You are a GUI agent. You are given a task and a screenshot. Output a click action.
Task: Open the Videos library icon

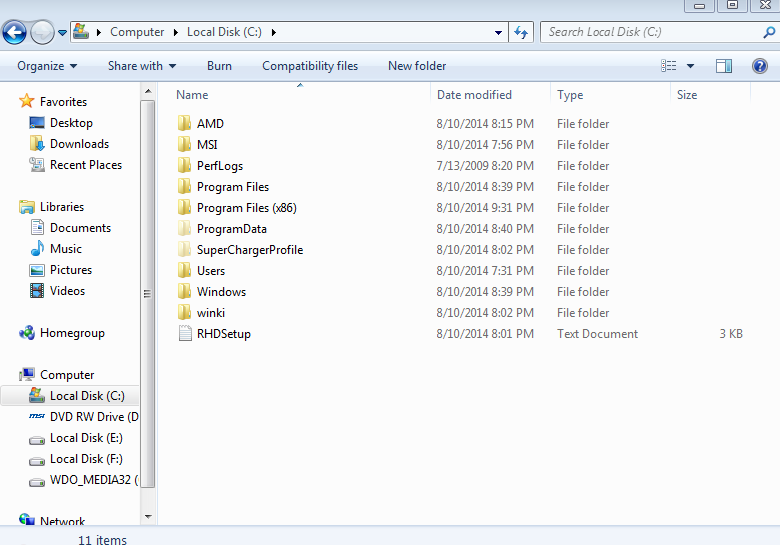click(37, 290)
